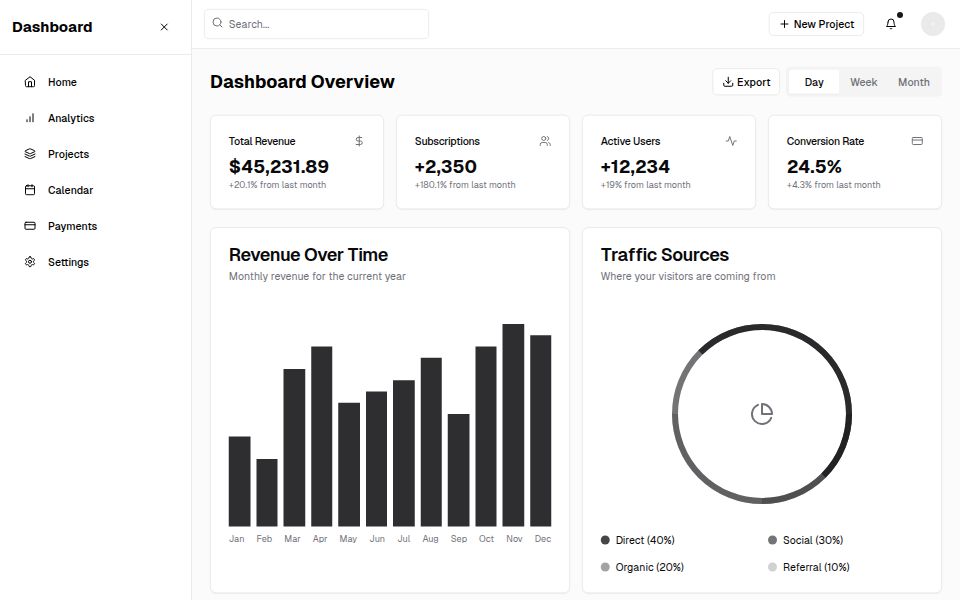The image size is (960, 600).
Task: Open the Analytics section from the sidebar
Action: 71,118
